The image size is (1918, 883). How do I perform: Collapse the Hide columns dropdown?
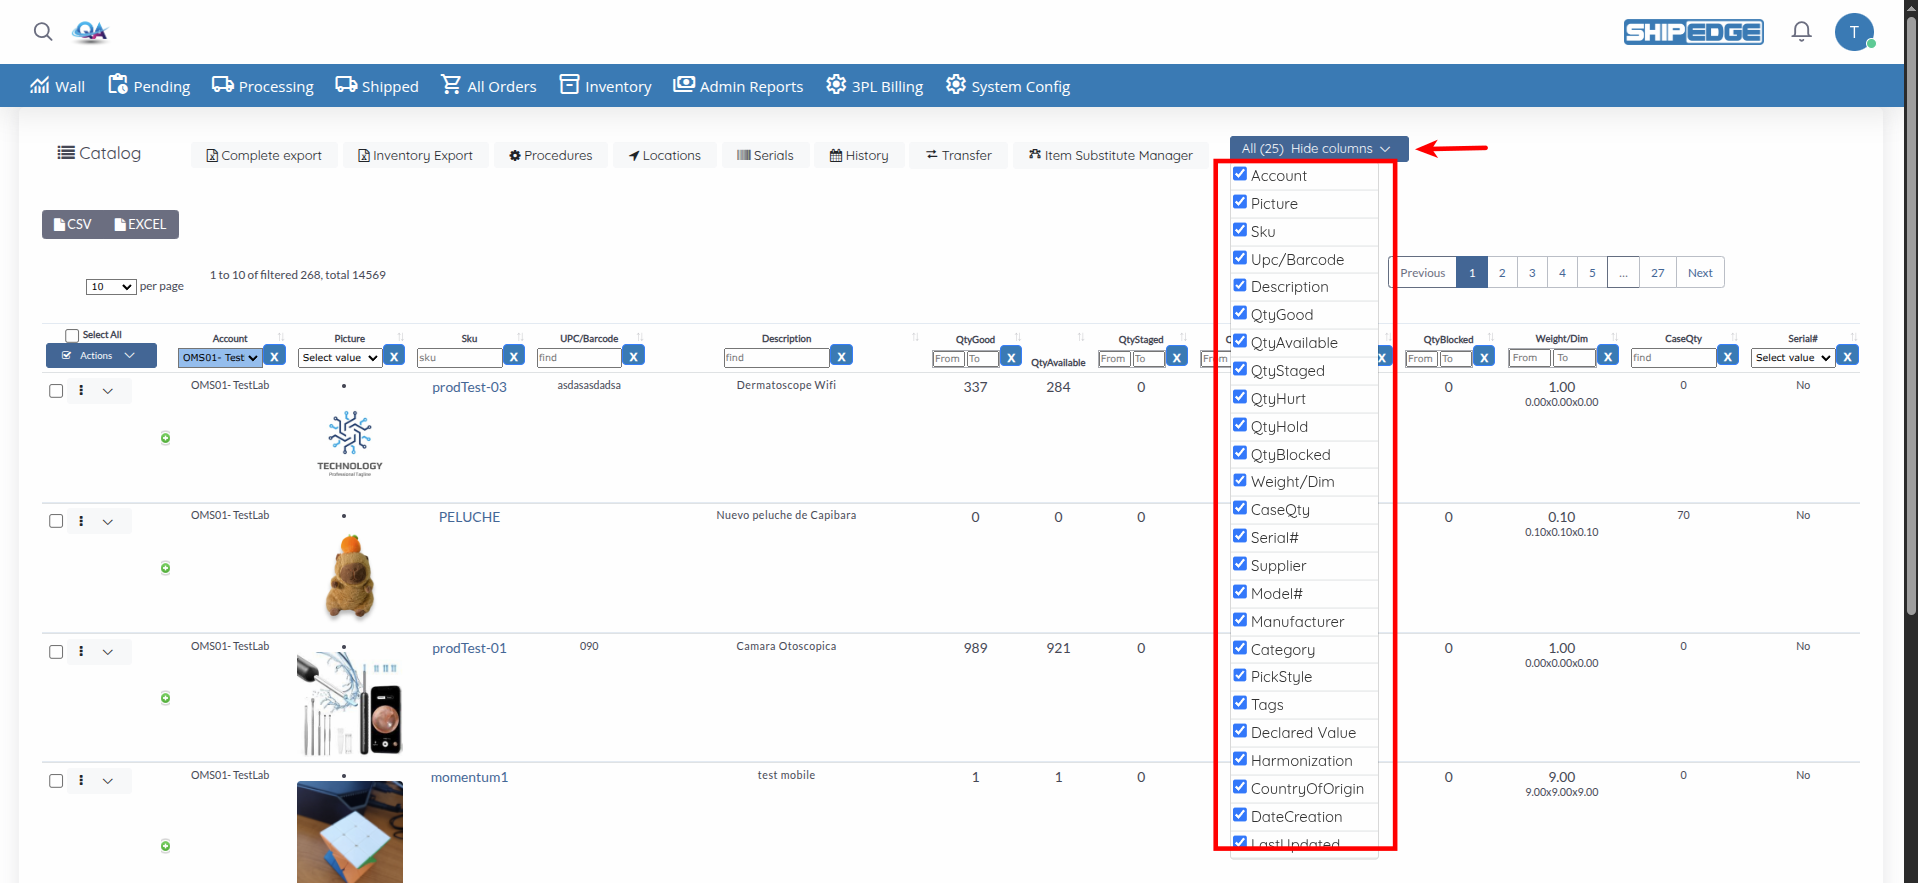pyautogui.click(x=1318, y=148)
